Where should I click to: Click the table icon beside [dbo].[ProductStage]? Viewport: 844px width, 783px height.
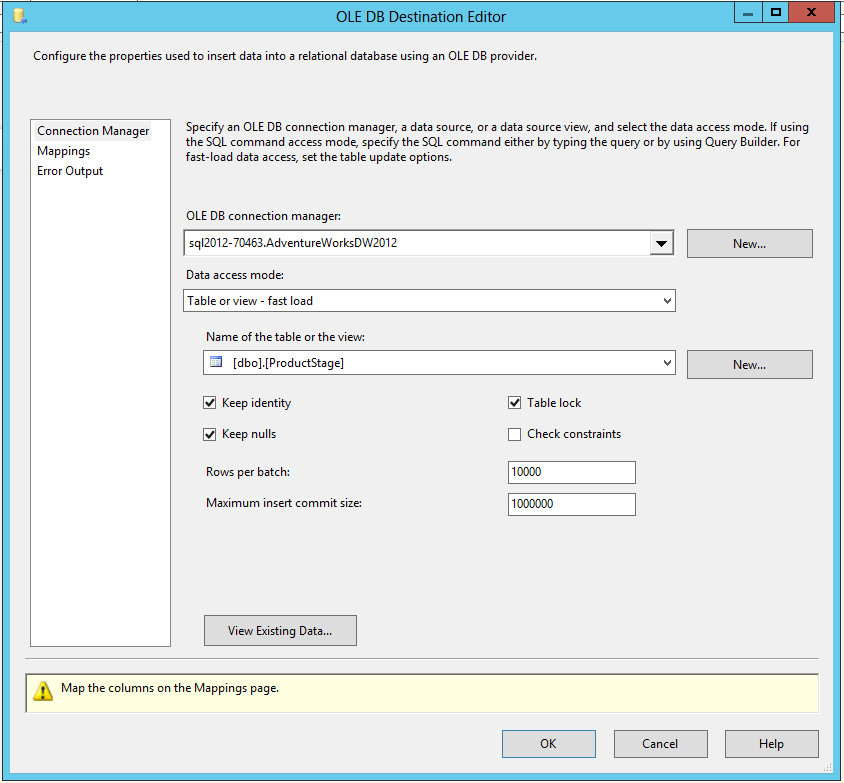tap(216, 362)
